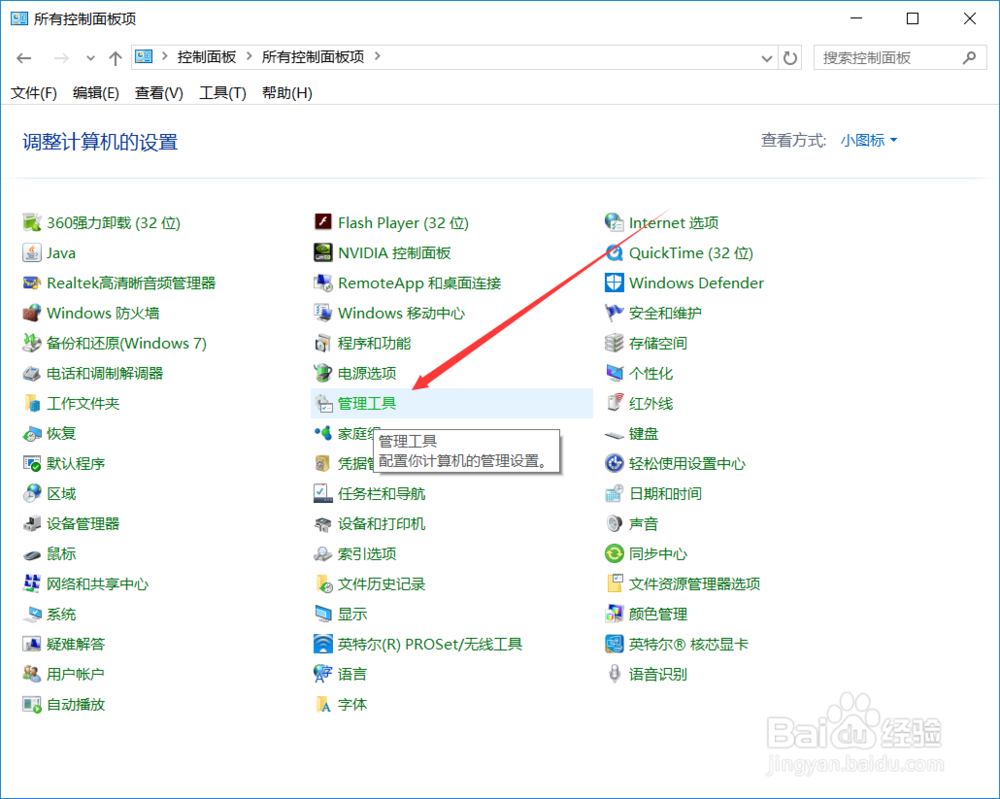Screen dimensions: 1000x799
Task: Open the 字体 link
Action: (352, 705)
